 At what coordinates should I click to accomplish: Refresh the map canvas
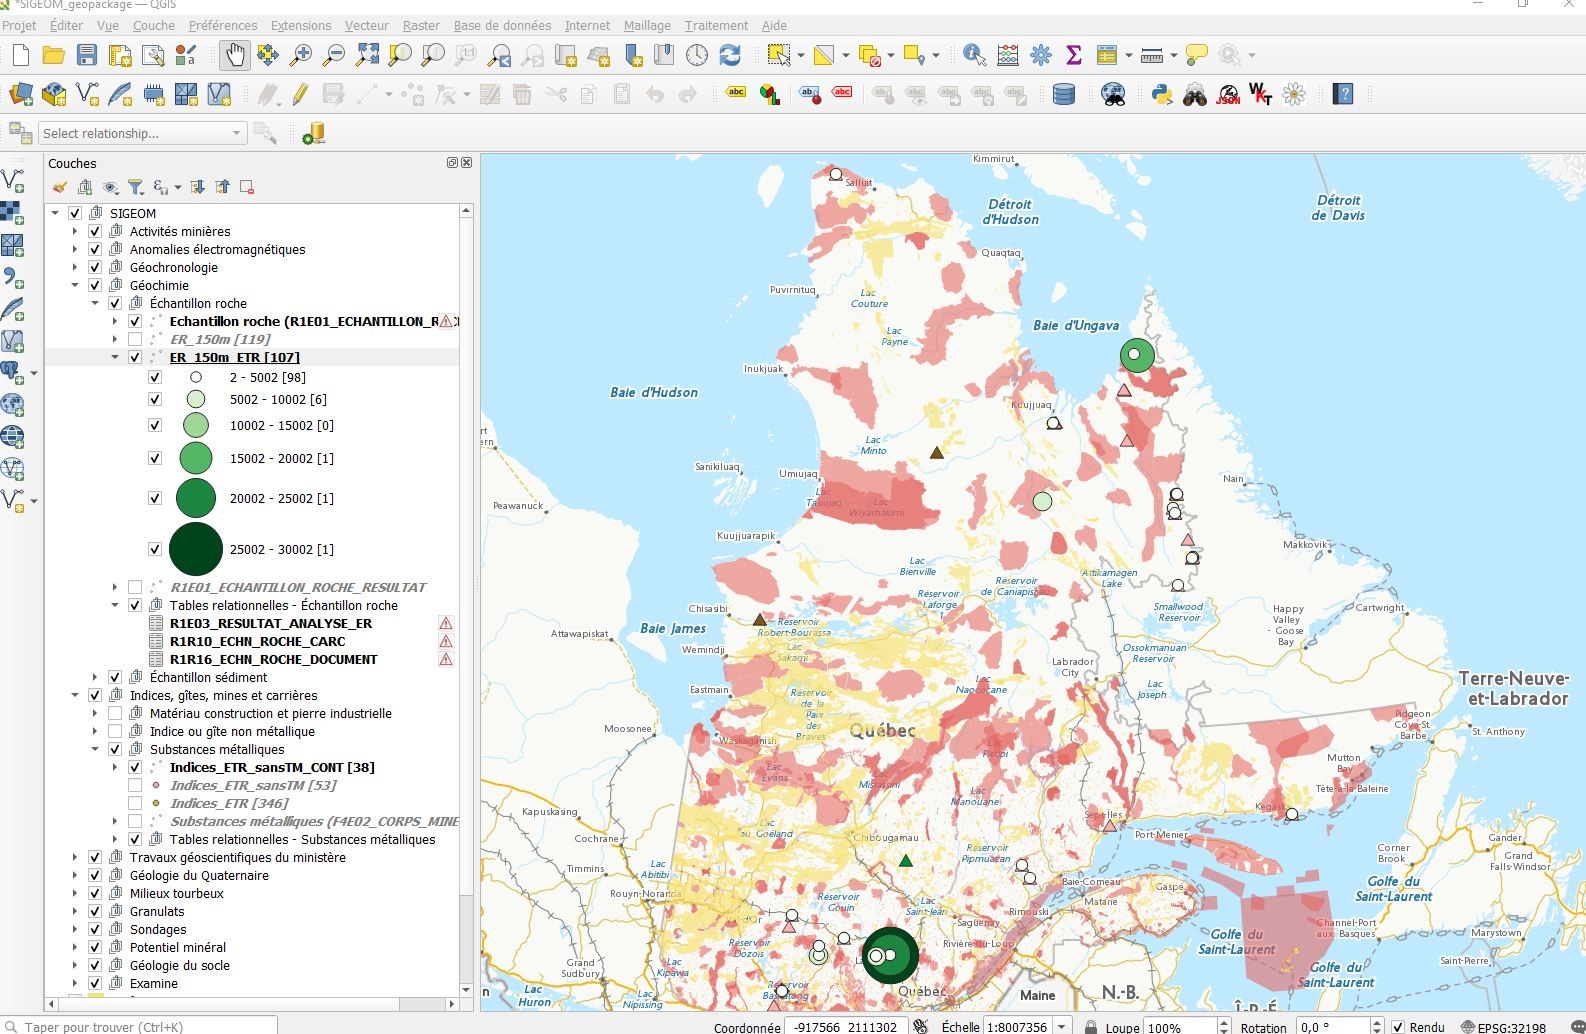[730, 55]
